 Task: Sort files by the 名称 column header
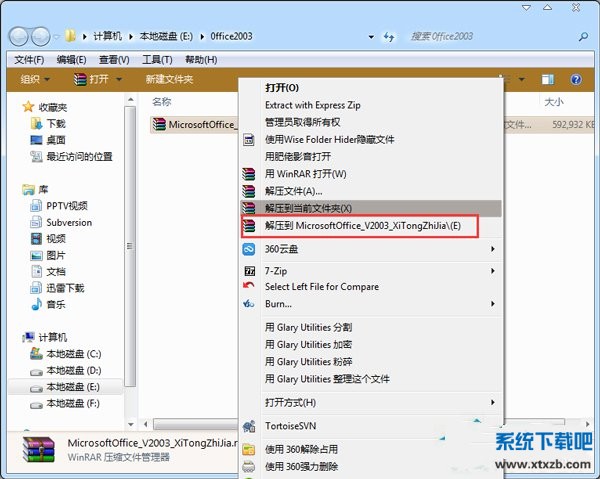pyautogui.click(x=162, y=102)
